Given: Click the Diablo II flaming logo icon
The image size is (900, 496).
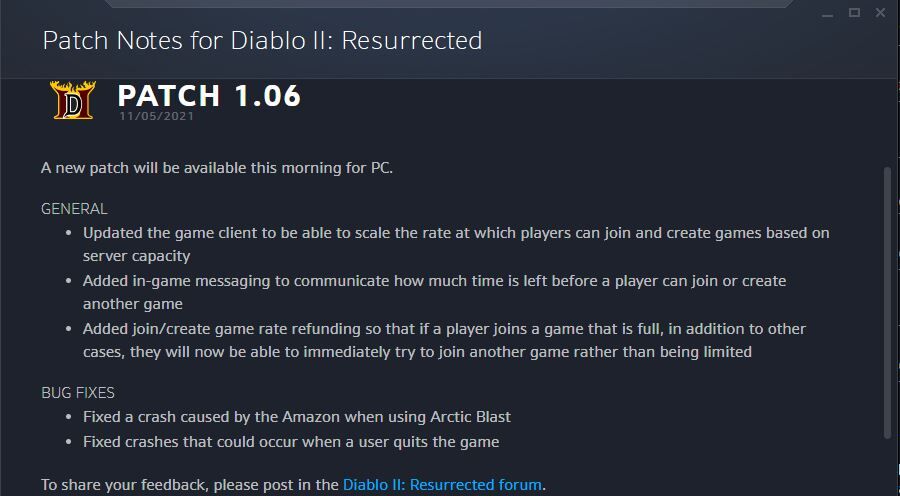Looking at the screenshot, I should click(x=72, y=100).
